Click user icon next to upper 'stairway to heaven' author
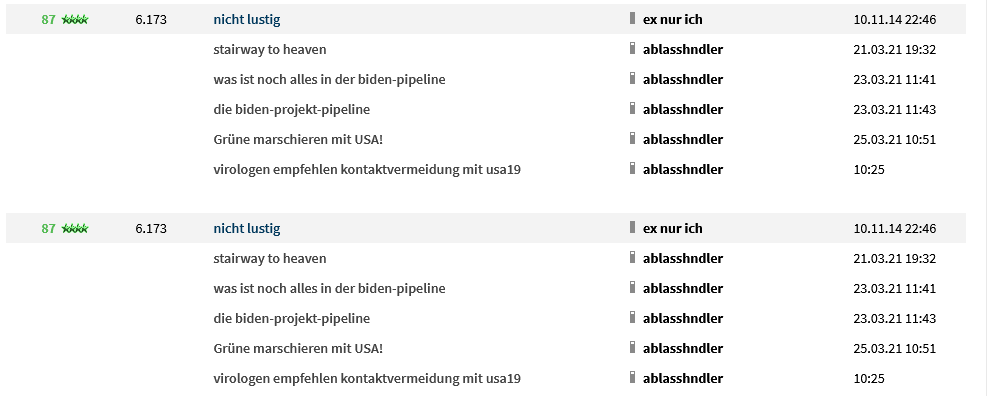The image size is (987, 396). click(632, 48)
